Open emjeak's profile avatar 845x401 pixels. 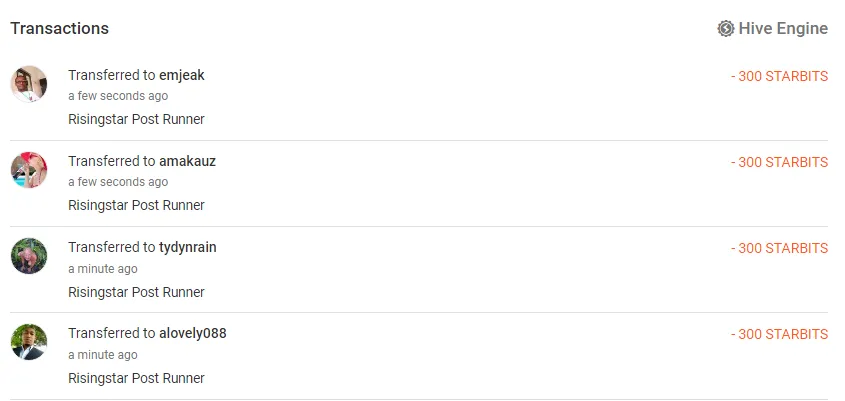29,84
